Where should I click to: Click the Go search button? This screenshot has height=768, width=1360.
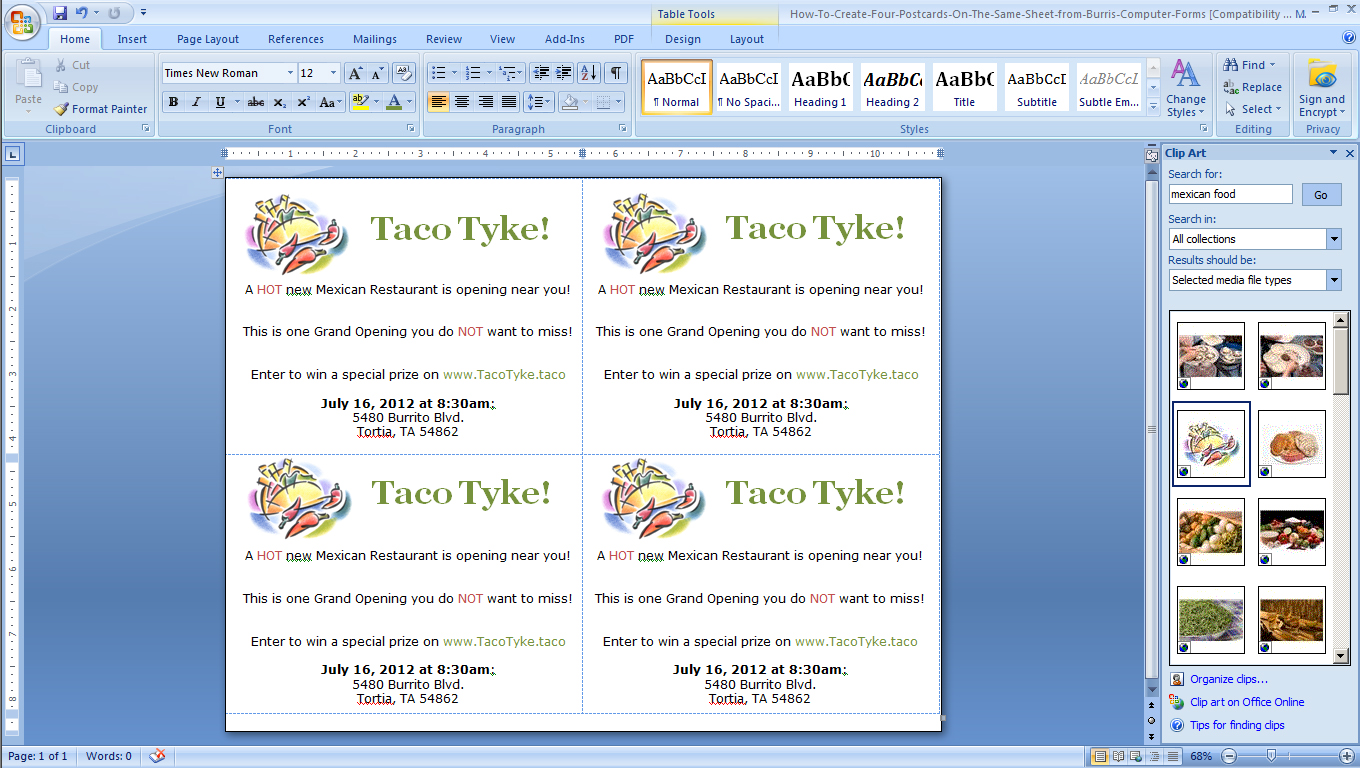click(x=1321, y=195)
